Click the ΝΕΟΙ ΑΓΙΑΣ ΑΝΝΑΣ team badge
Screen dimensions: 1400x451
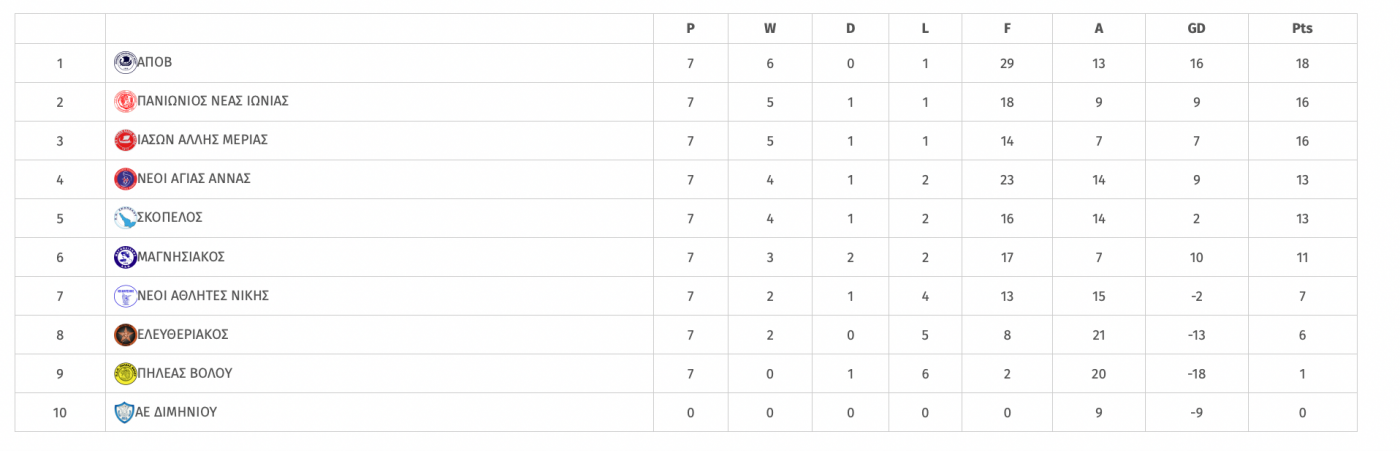[x=125, y=179]
